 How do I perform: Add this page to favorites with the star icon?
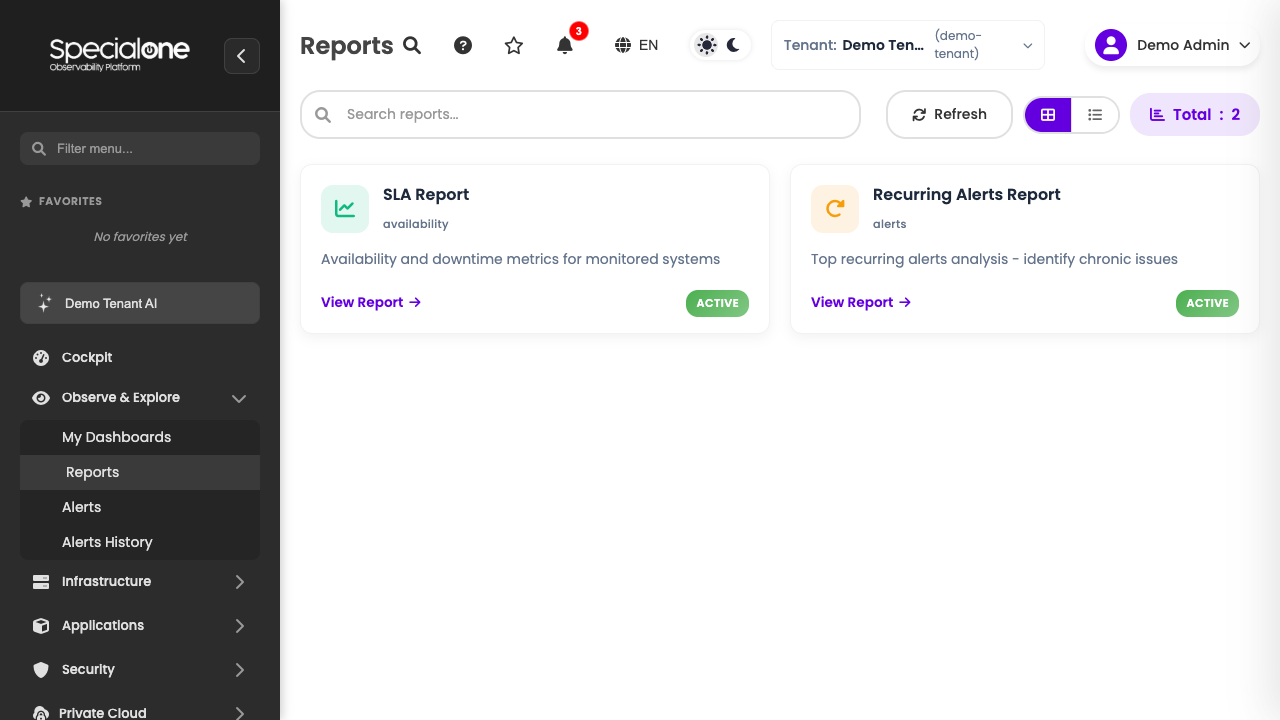[x=514, y=45]
